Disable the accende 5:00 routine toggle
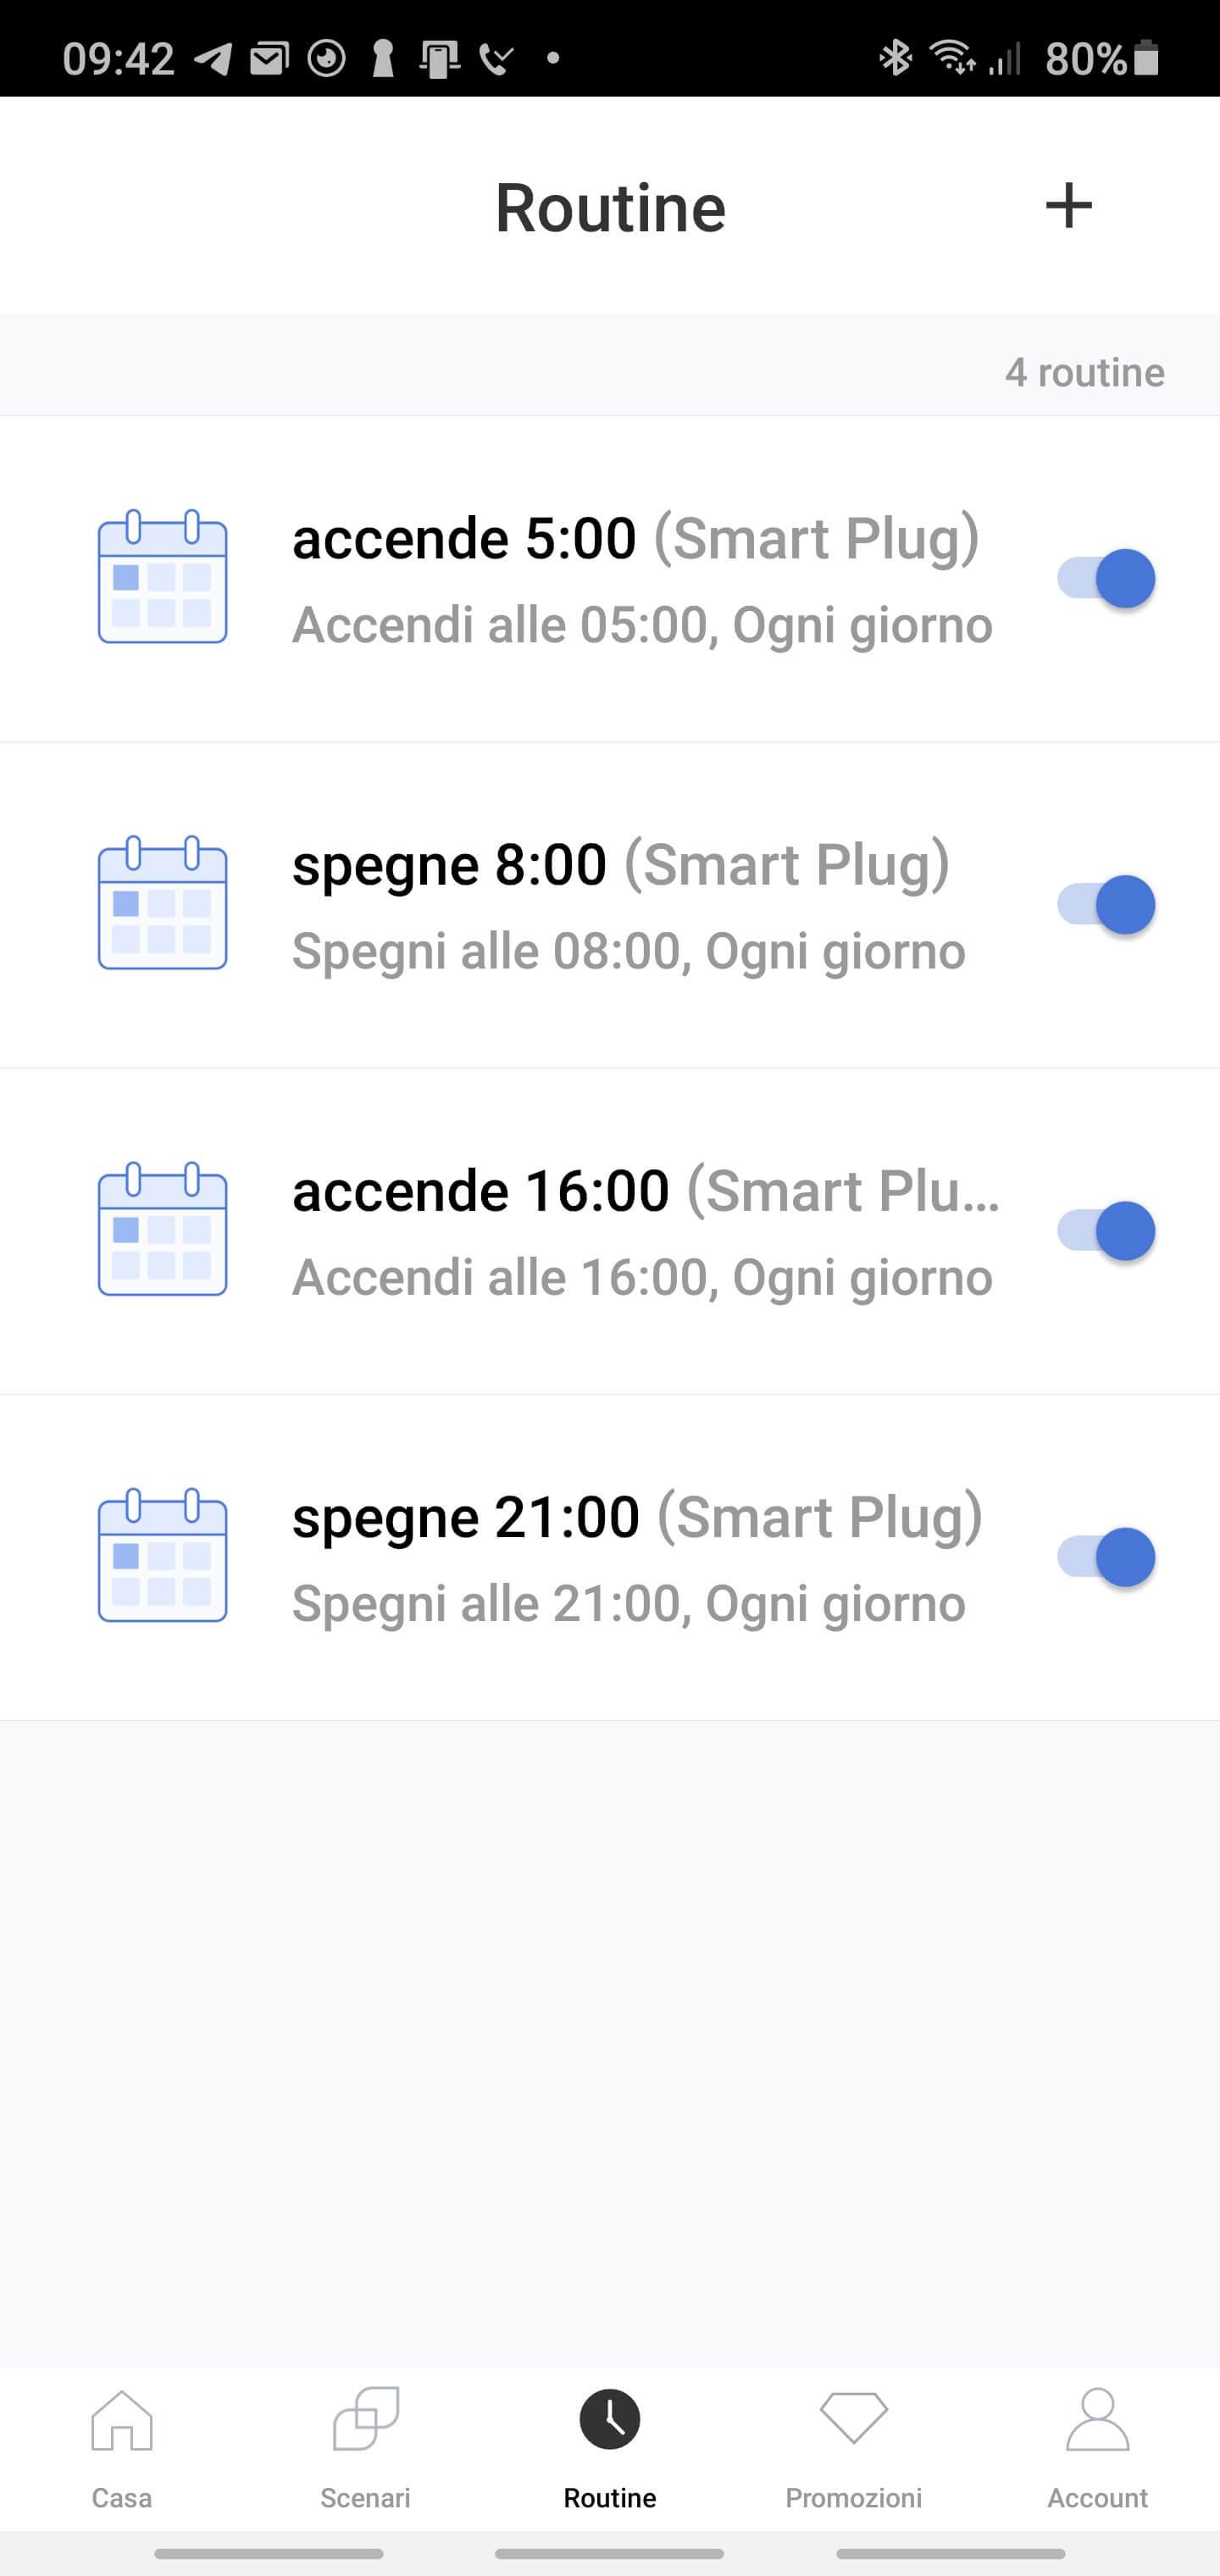This screenshot has width=1220, height=2576. (x=1106, y=578)
